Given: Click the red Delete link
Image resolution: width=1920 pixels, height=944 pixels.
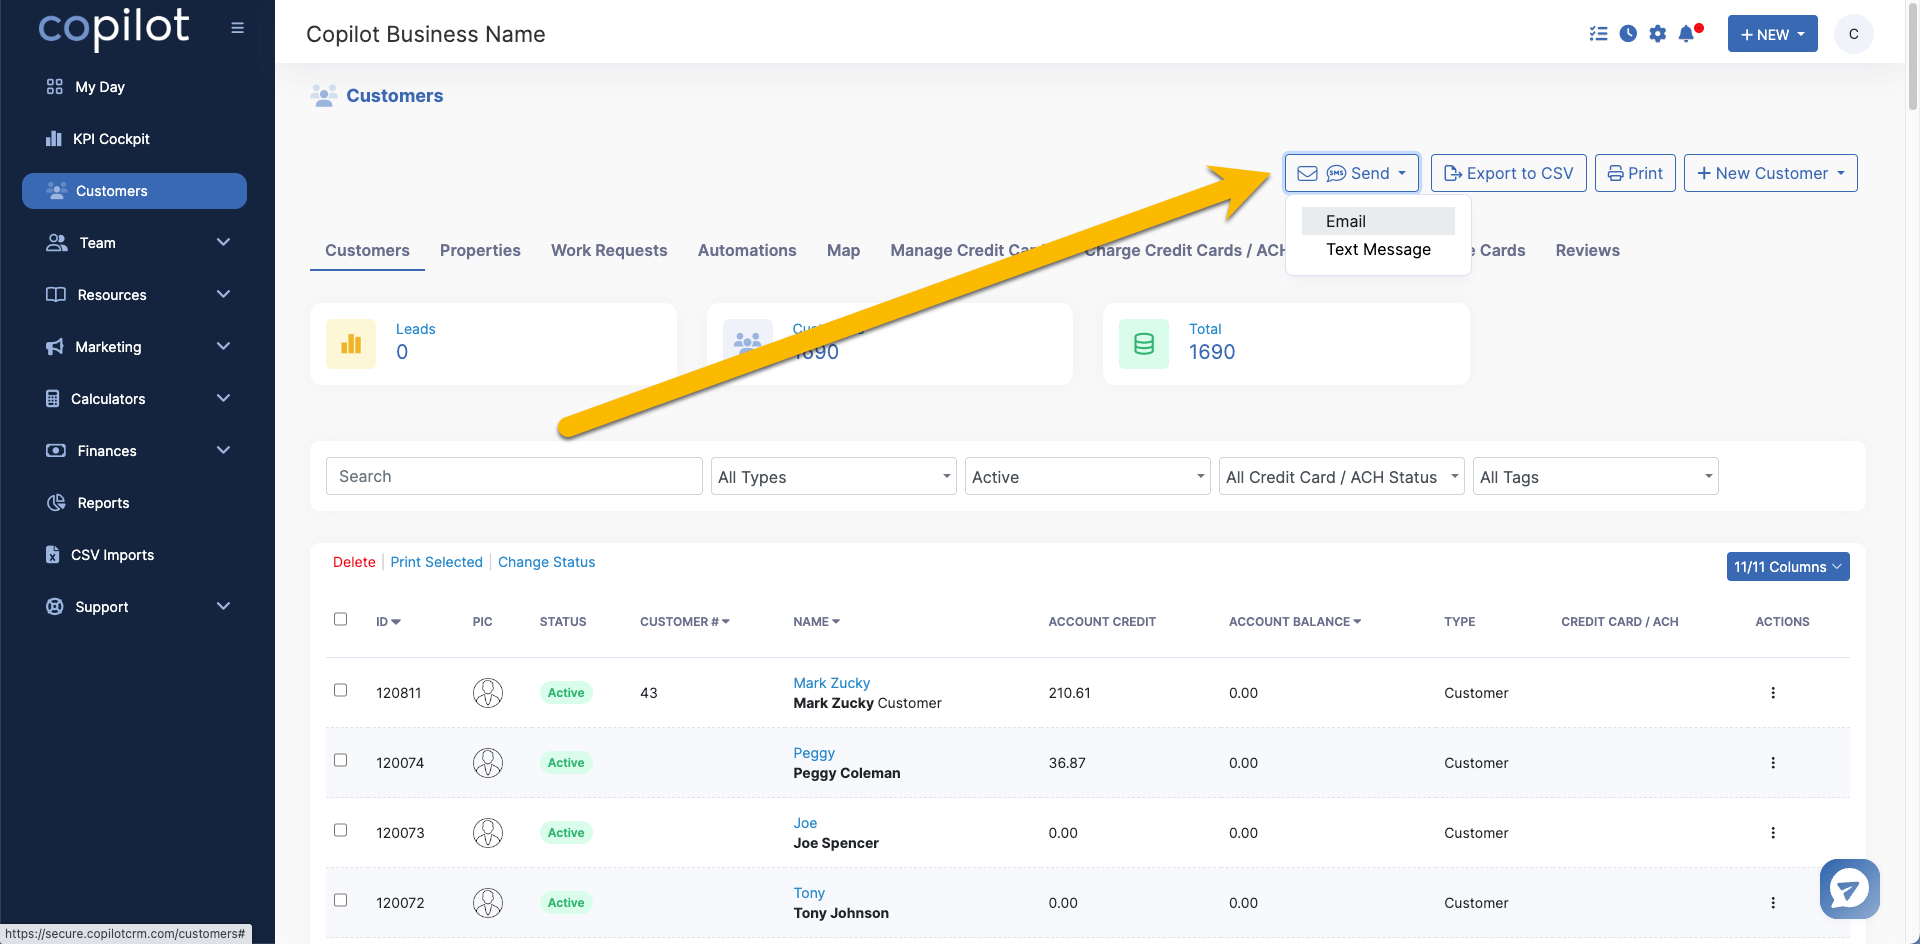Looking at the screenshot, I should tap(354, 562).
